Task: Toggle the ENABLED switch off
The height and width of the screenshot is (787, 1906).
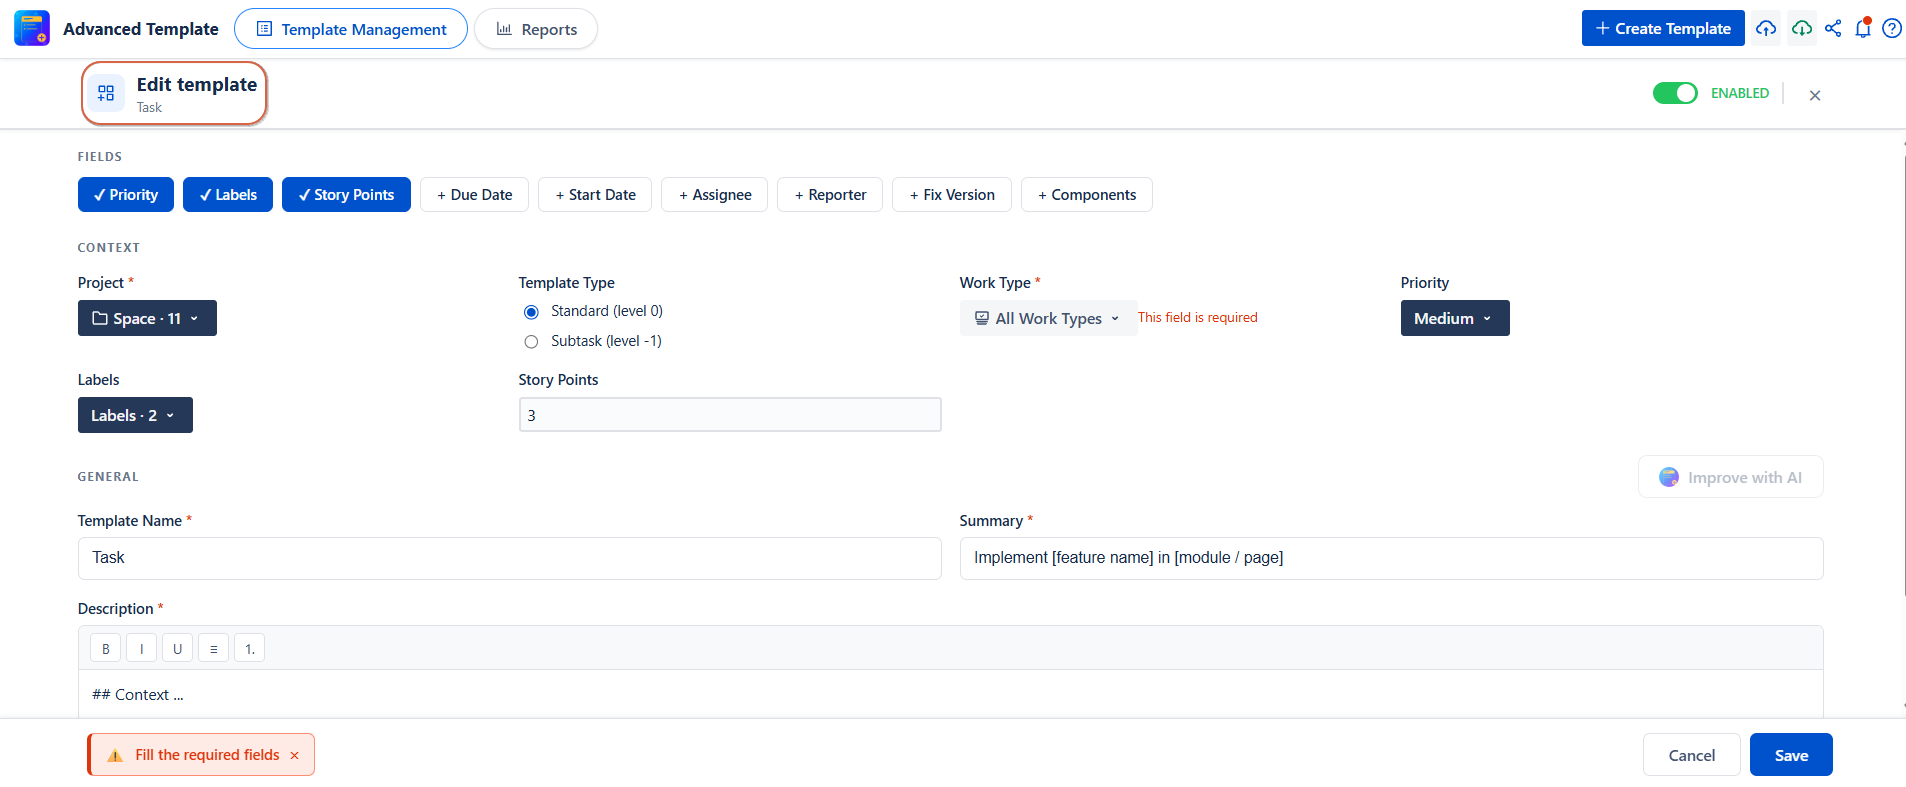Action: [x=1675, y=93]
